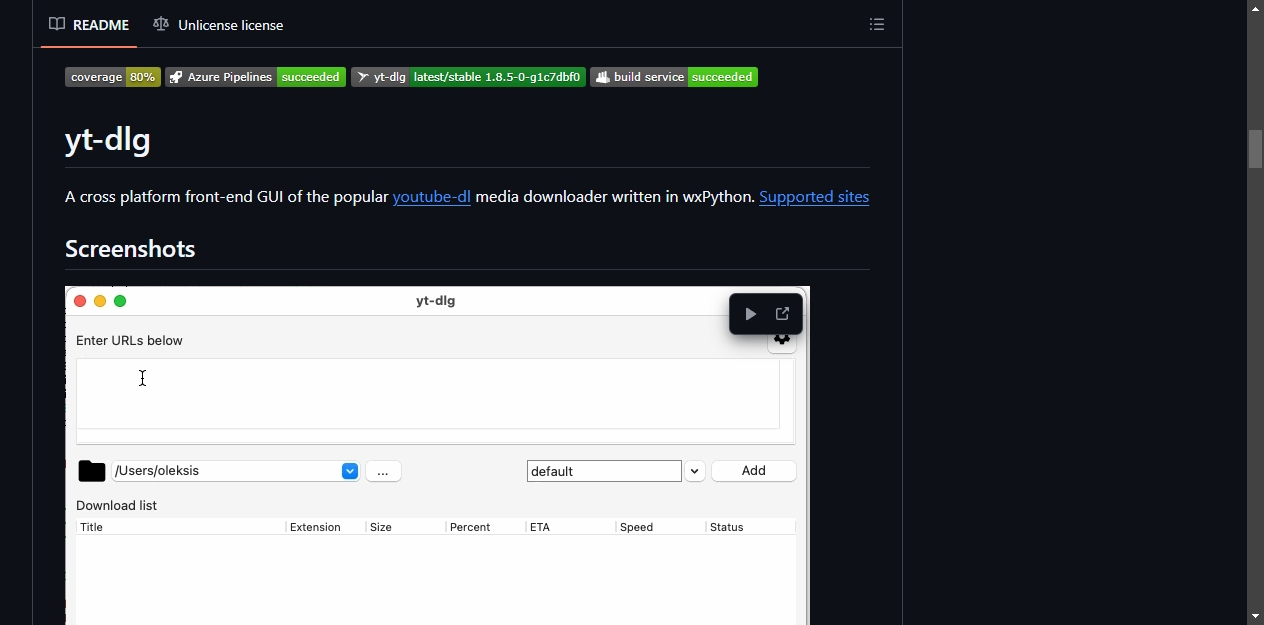Click the yt-dlg latest/stable snap badge
The image size is (1264, 625).
468,77
